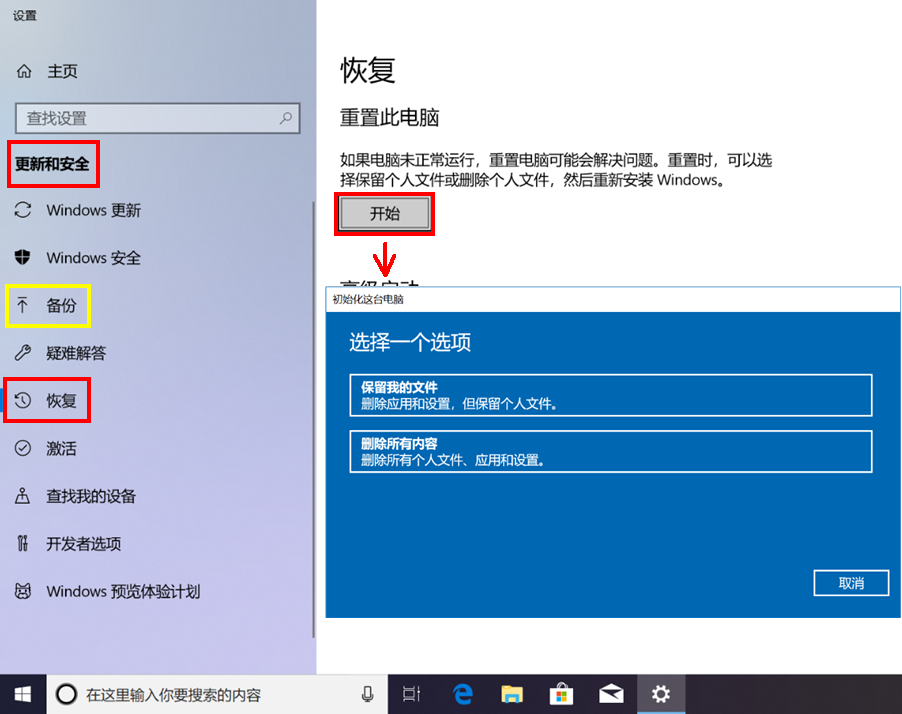This screenshot has height=714, width=902.
Task: Click the 开始 button under 重置此电脑
Action: click(x=385, y=213)
